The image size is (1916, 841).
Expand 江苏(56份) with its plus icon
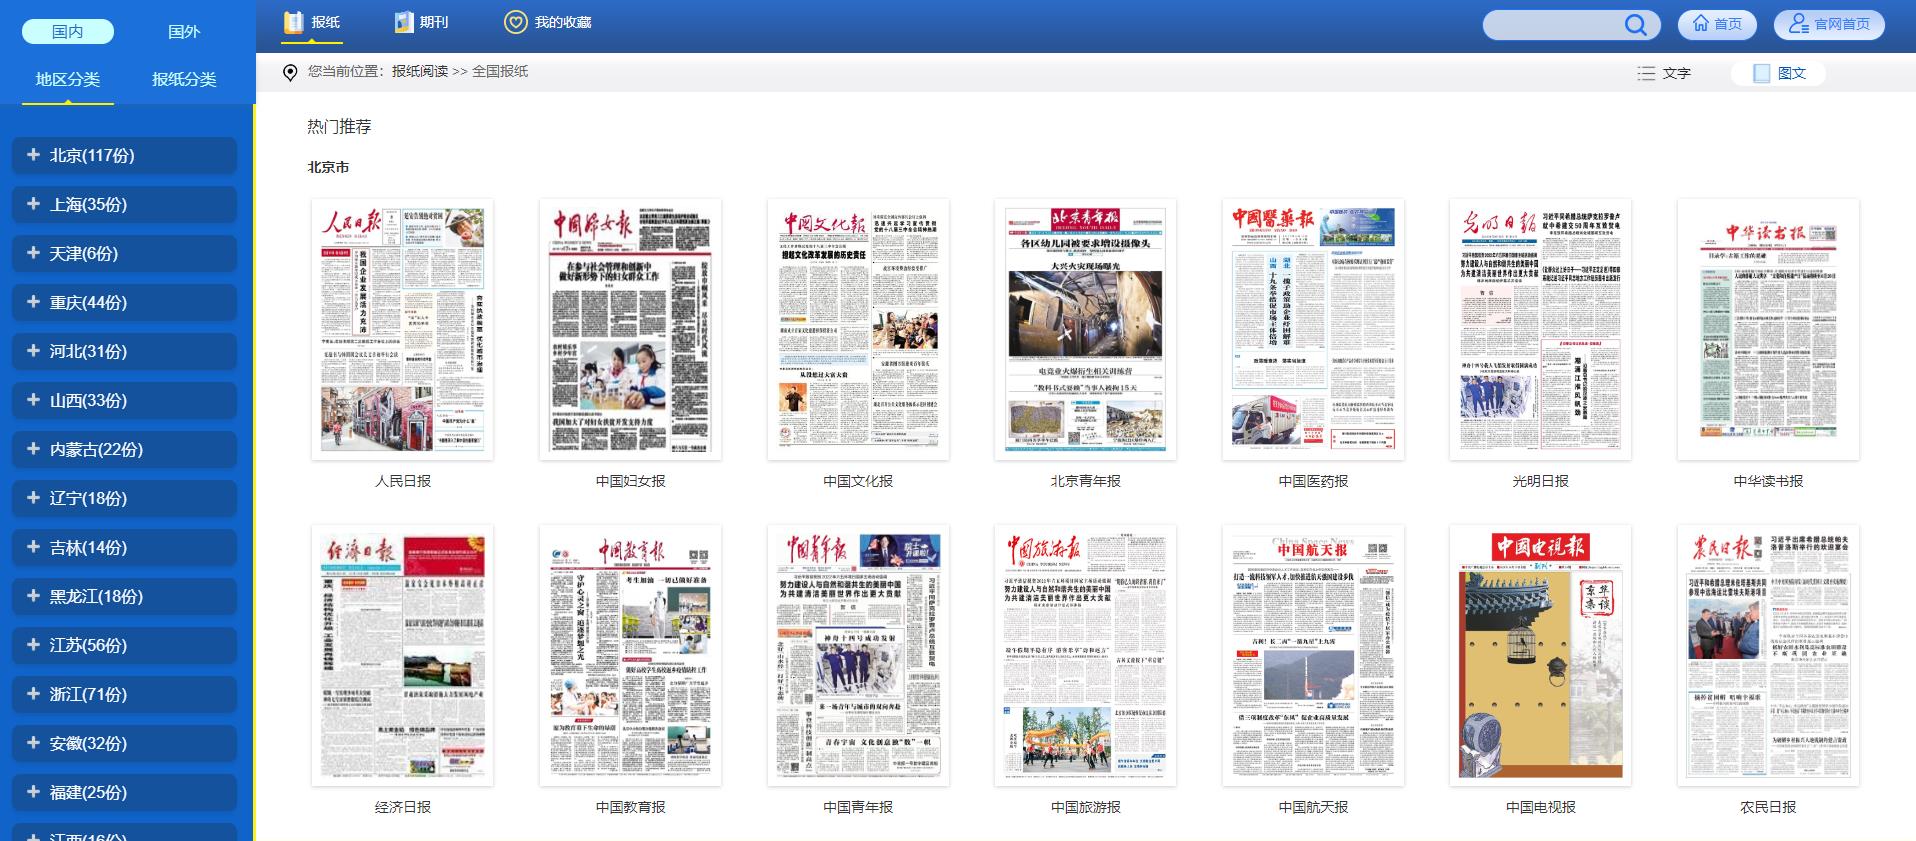point(33,645)
